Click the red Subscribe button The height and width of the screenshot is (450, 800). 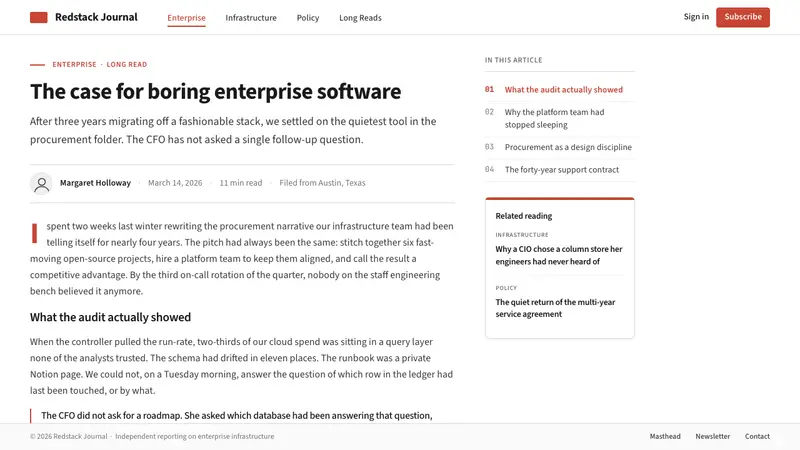(x=743, y=17)
